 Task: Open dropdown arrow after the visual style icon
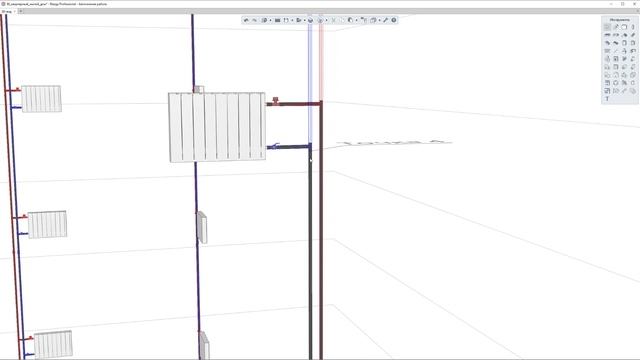pyautogui.click(x=271, y=20)
